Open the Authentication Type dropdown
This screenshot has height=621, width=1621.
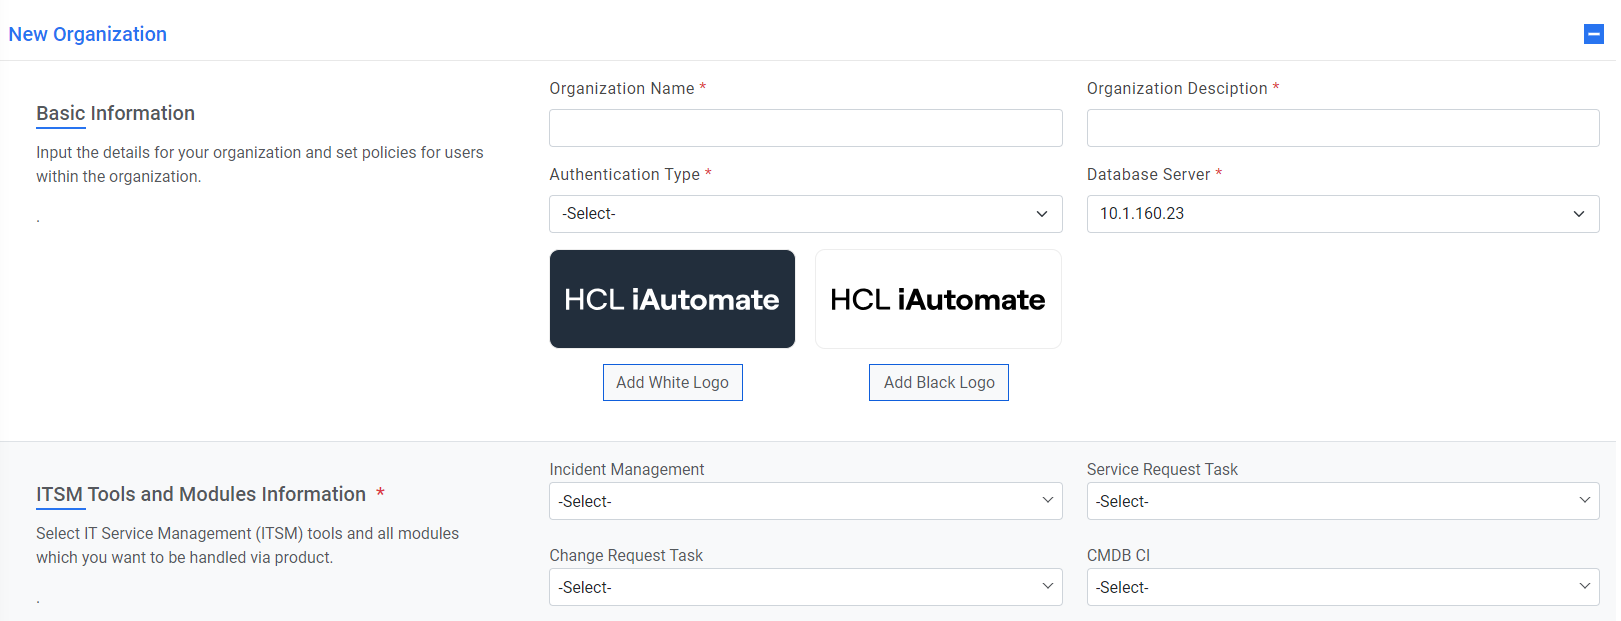pos(805,214)
